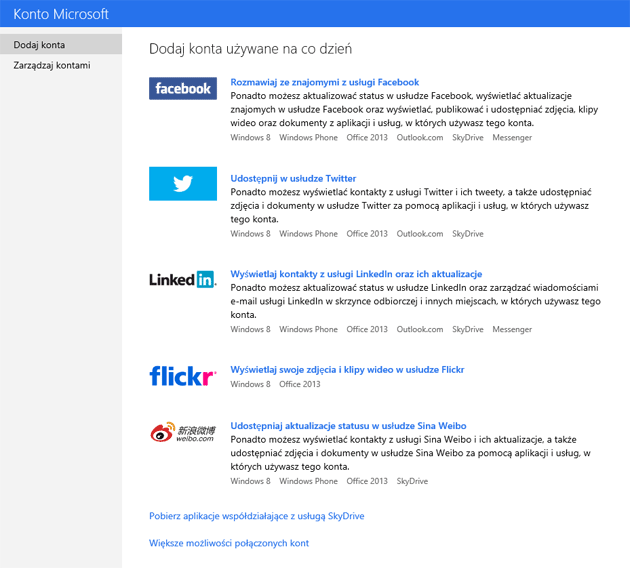Click SkyDrive label in Twitter row
Viewport: 630px width, 568px height.
tap(468, 234)
